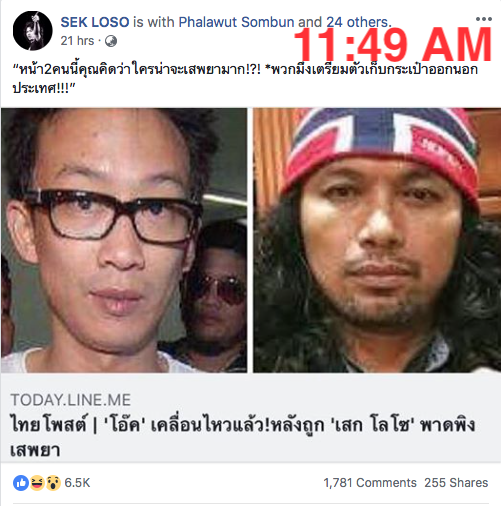Open the Thai article headline link
The image size is (501, 506).
pyautogui.click(x=243, y=437)
